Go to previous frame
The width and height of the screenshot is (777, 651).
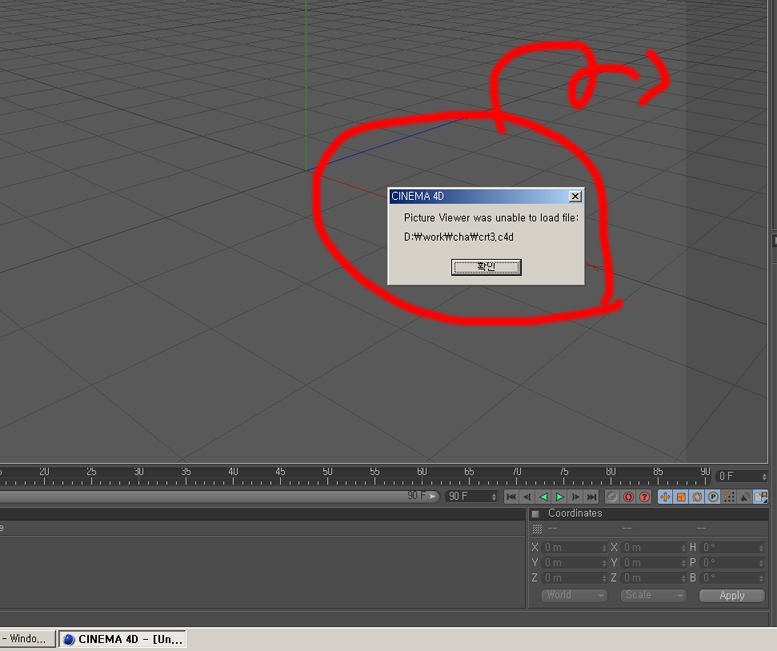pyautogui.click(x=527, y=496)
